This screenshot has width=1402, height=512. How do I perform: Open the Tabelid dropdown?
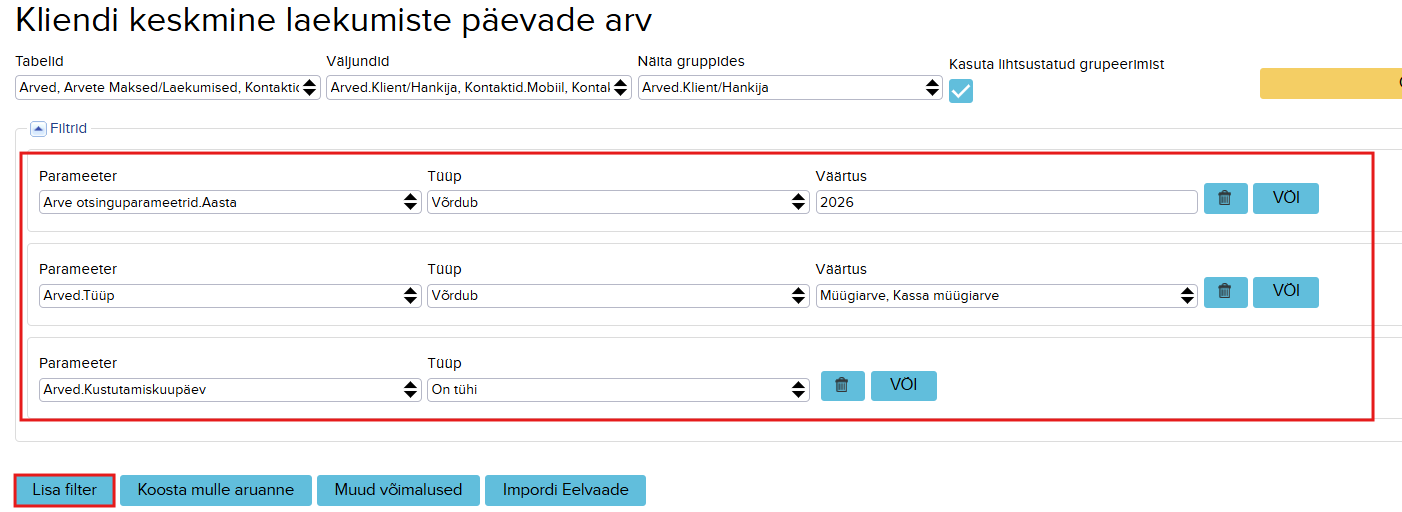[x=168, y=88]
